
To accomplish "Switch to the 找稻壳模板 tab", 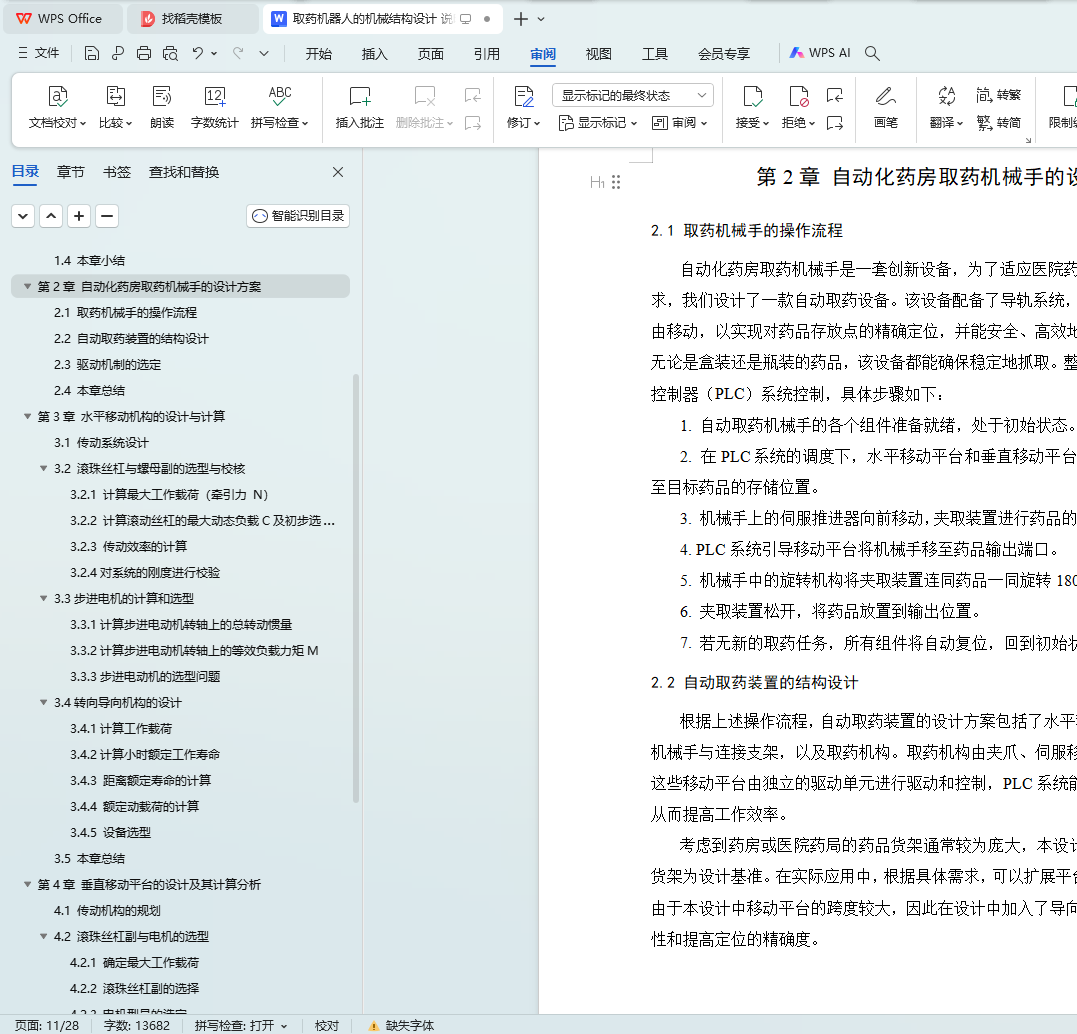I will click(x=191, y=19).
